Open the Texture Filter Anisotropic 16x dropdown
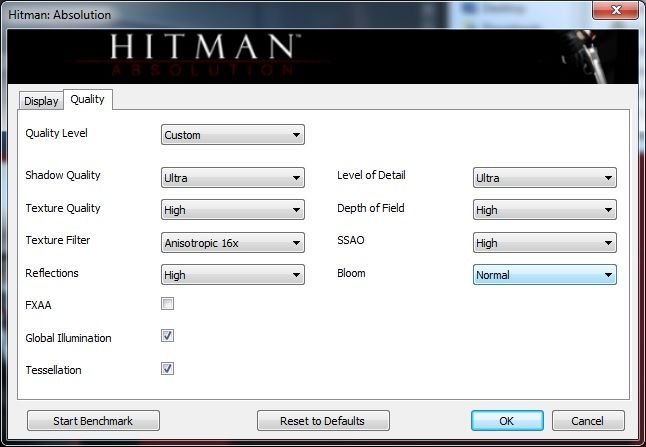Screen dimensions: 646x447 233,243
